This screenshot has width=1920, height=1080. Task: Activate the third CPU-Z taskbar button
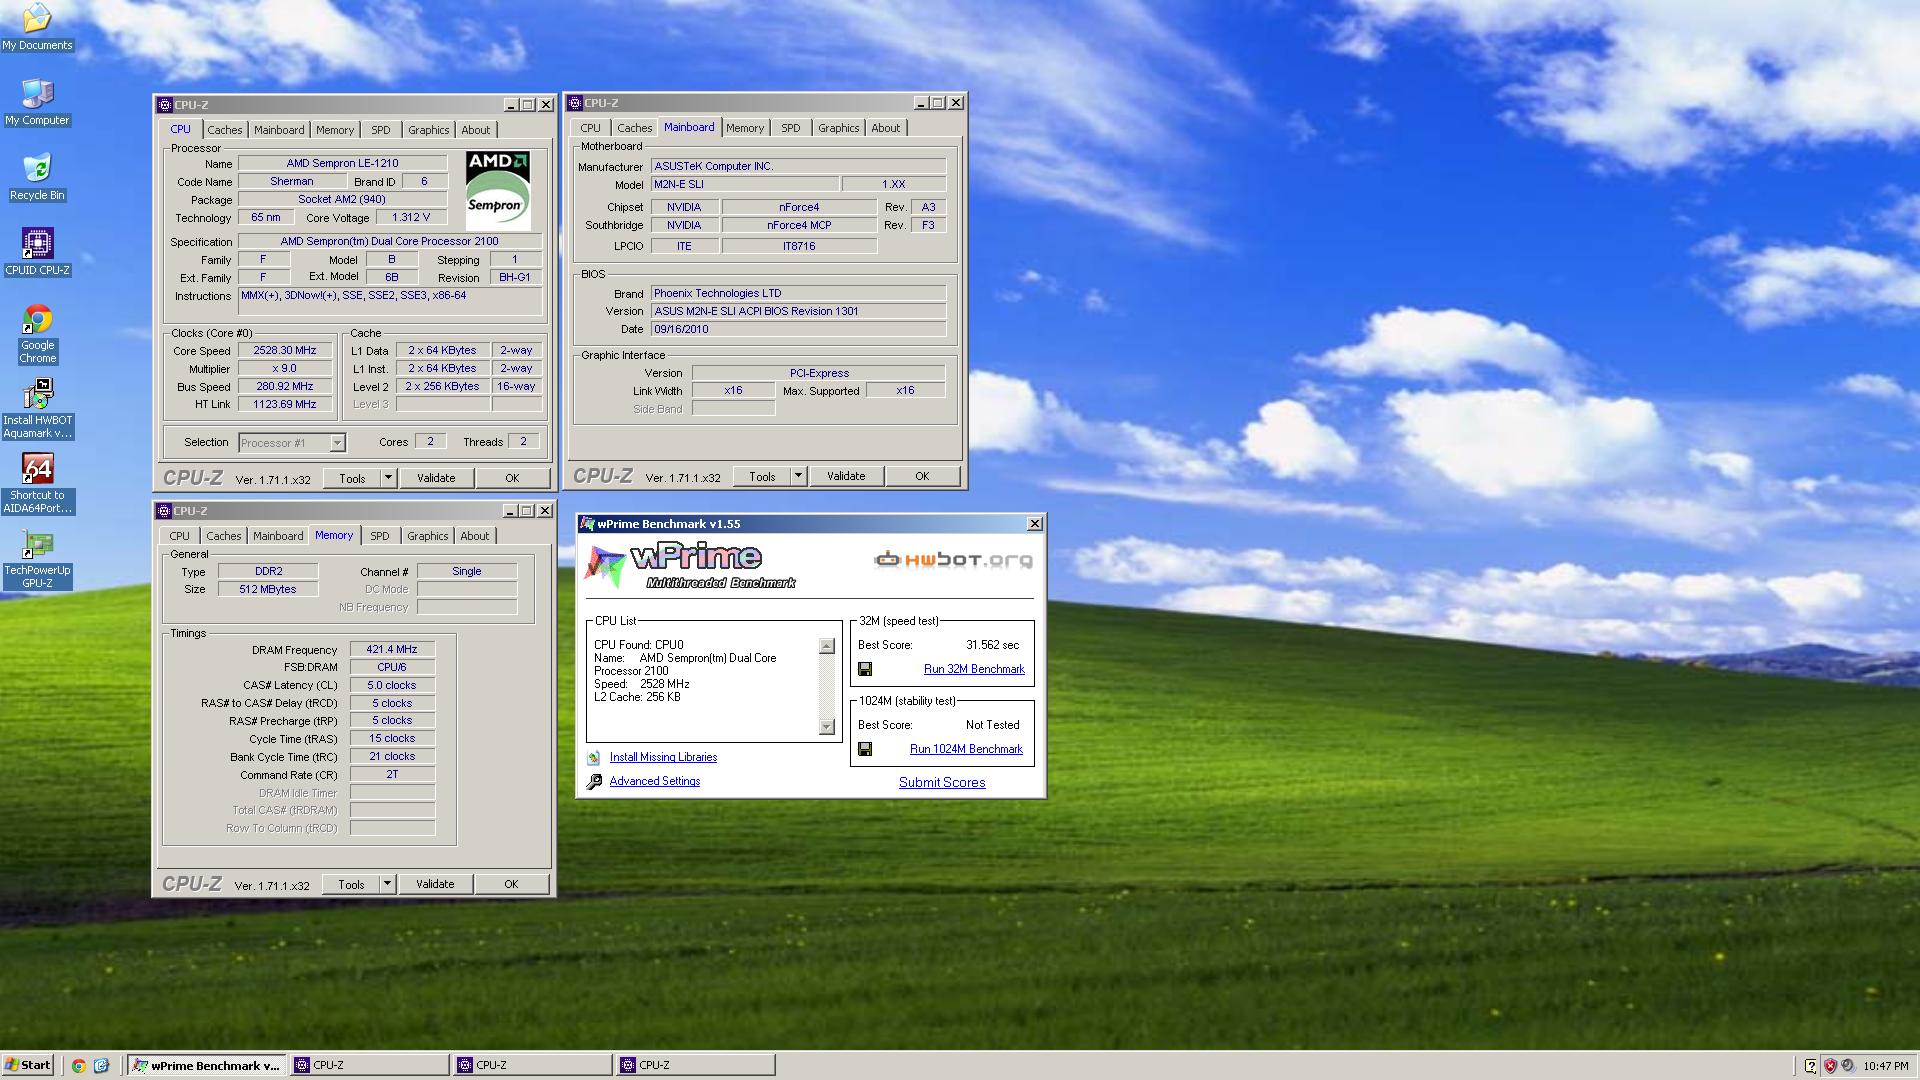696,1066
